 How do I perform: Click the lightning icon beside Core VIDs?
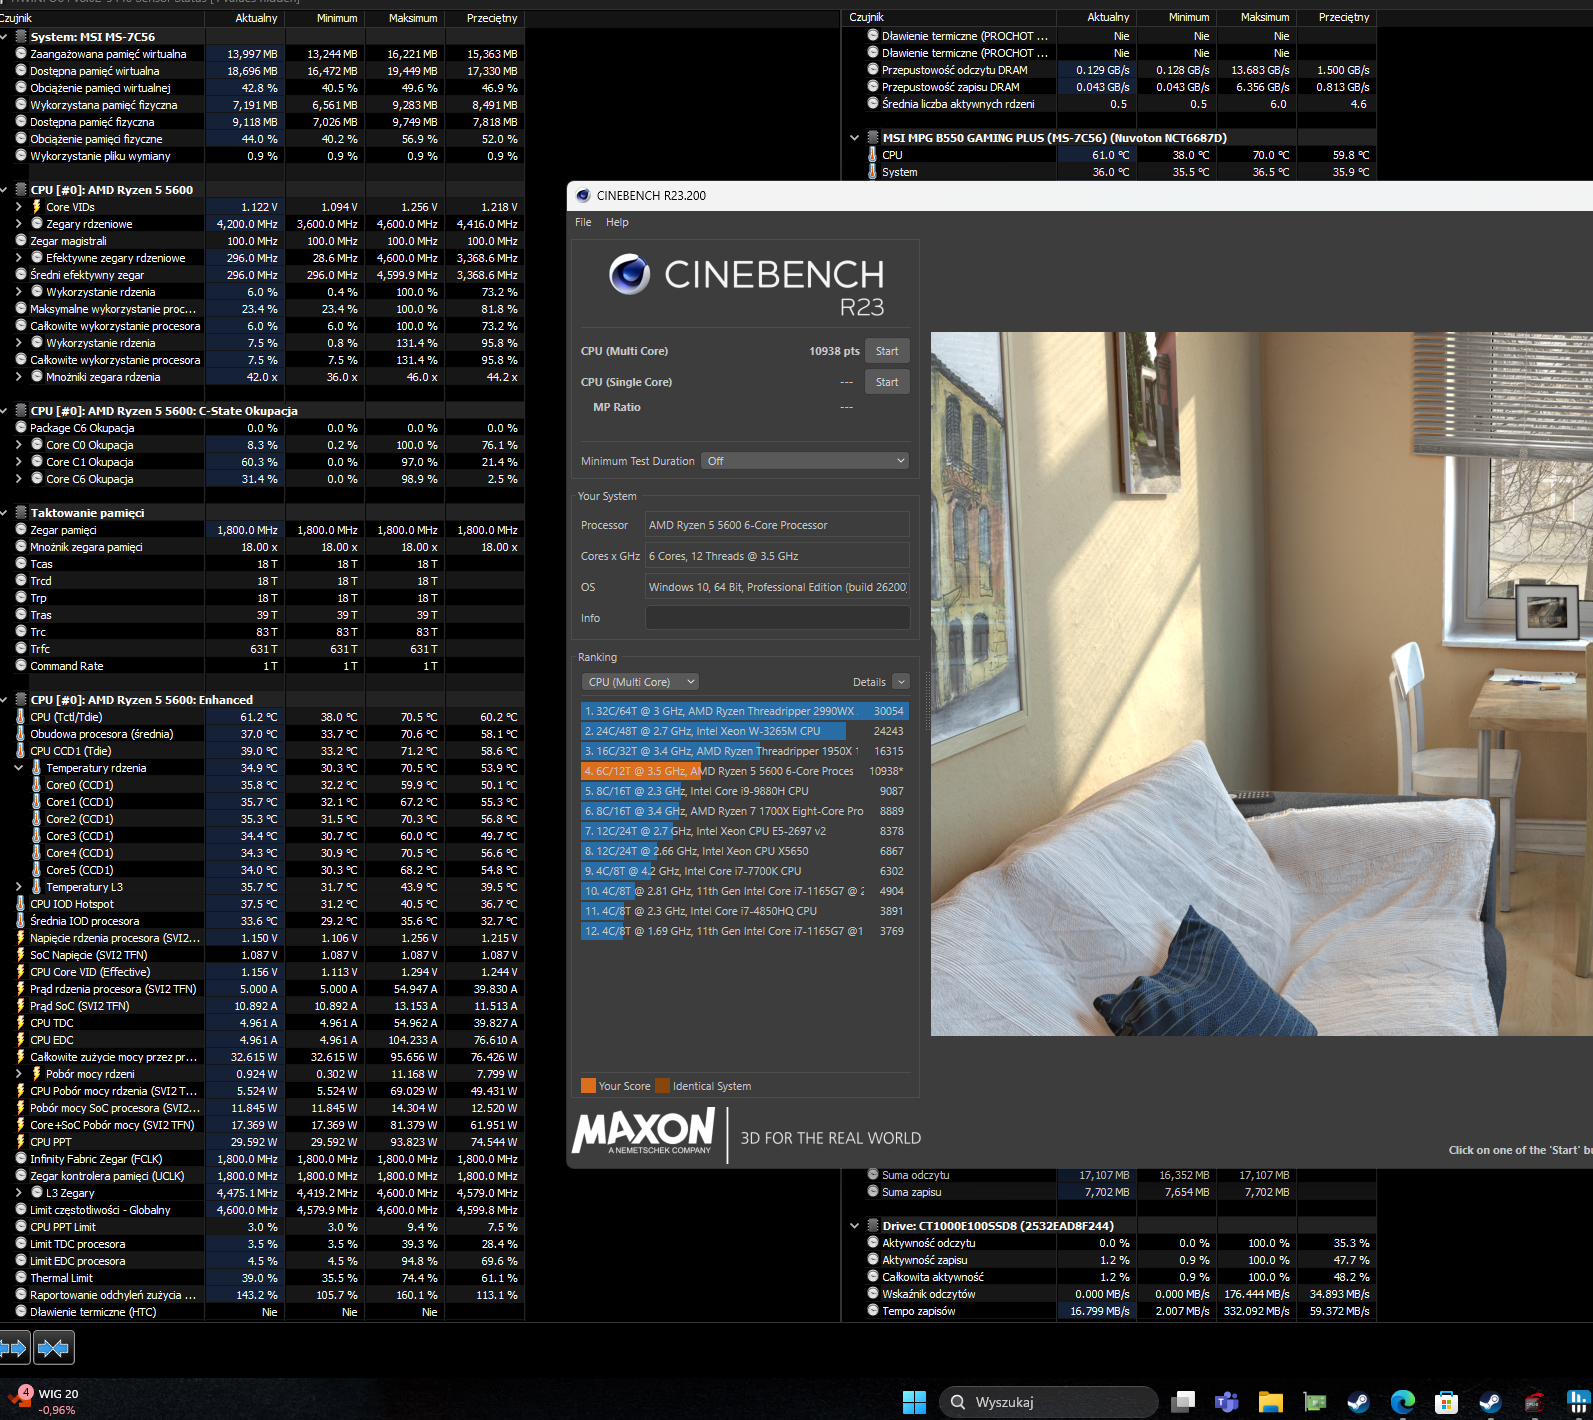37,207
